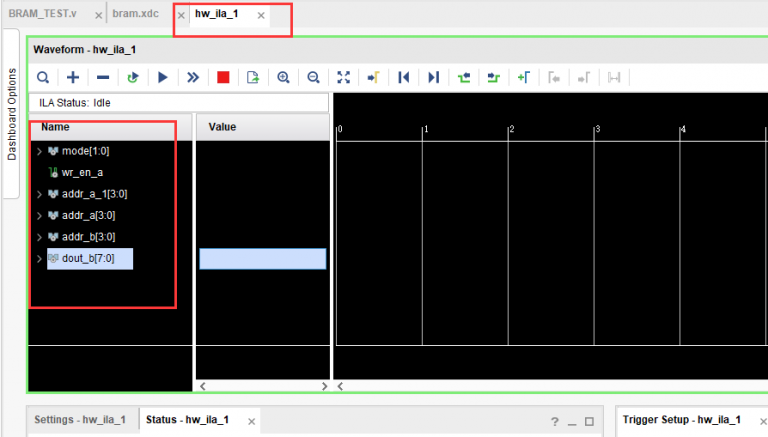Screen dimensions: 768x437
Task: Expand the mode[1:0] signal bus
Action: [x=39, y=151]
